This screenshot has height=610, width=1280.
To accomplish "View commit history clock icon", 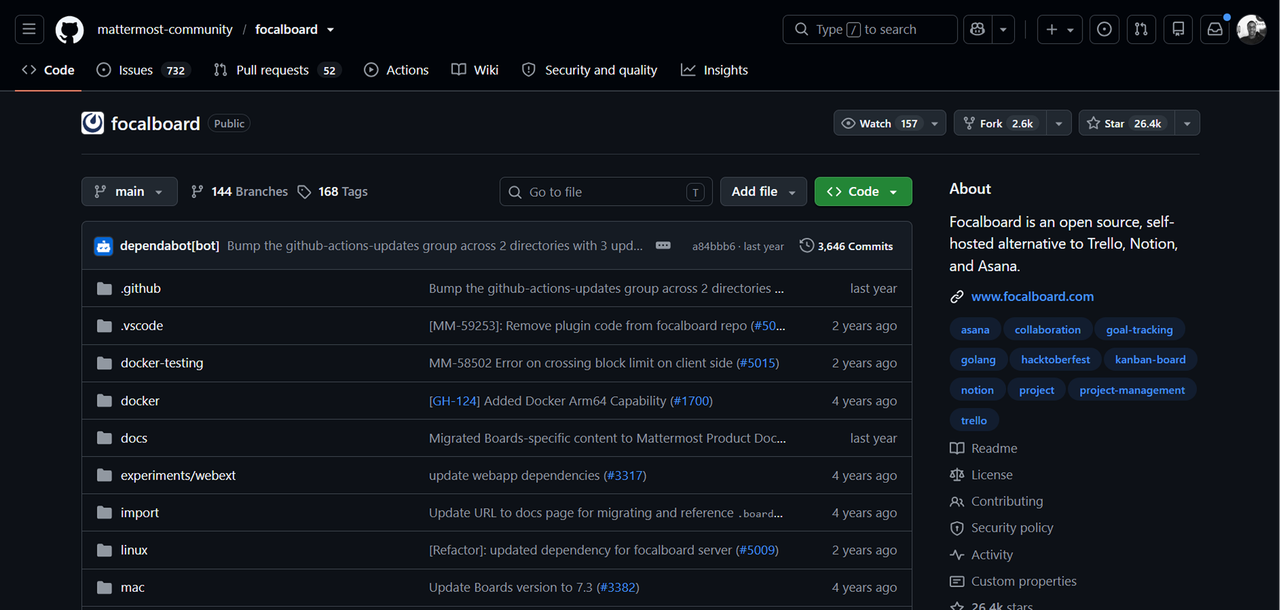I will [806, 245].
